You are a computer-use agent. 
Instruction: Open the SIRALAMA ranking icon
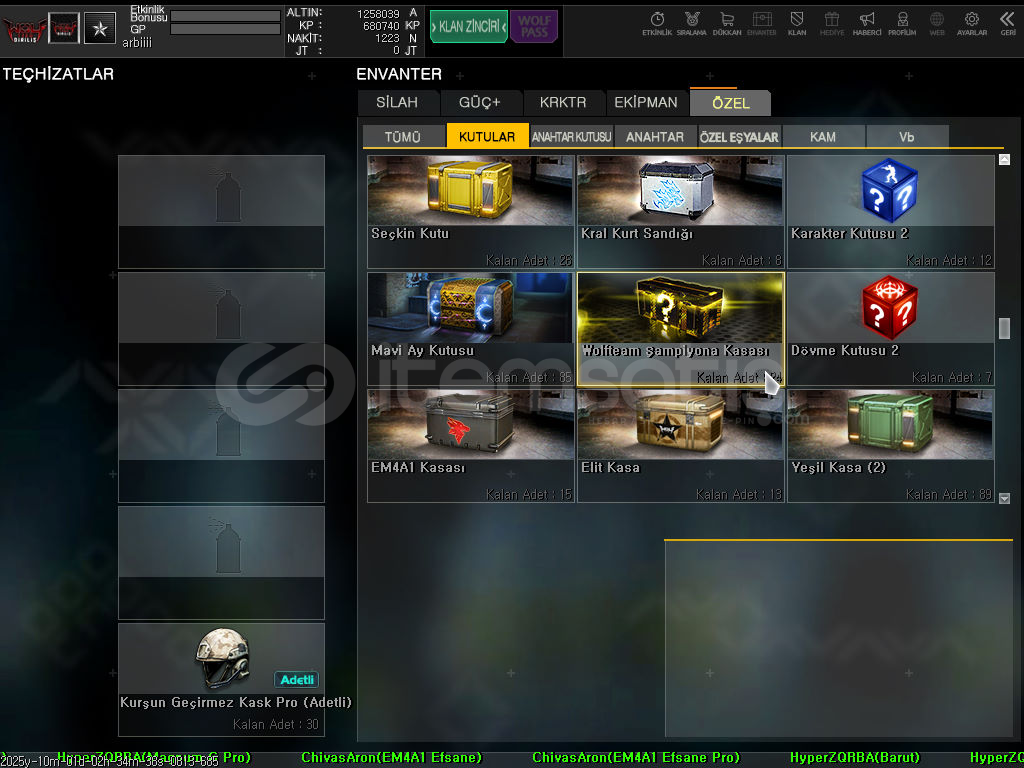[x=692, y=24]
